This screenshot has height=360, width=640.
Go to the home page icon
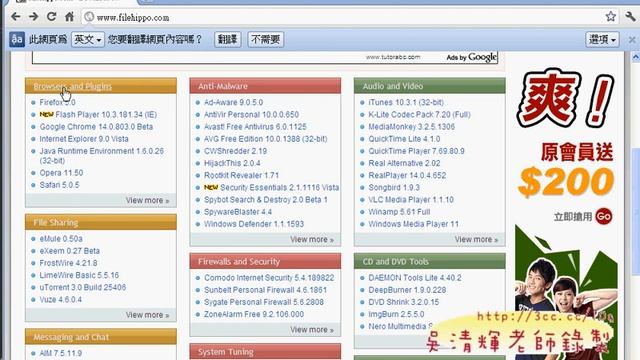pos(69,17)
